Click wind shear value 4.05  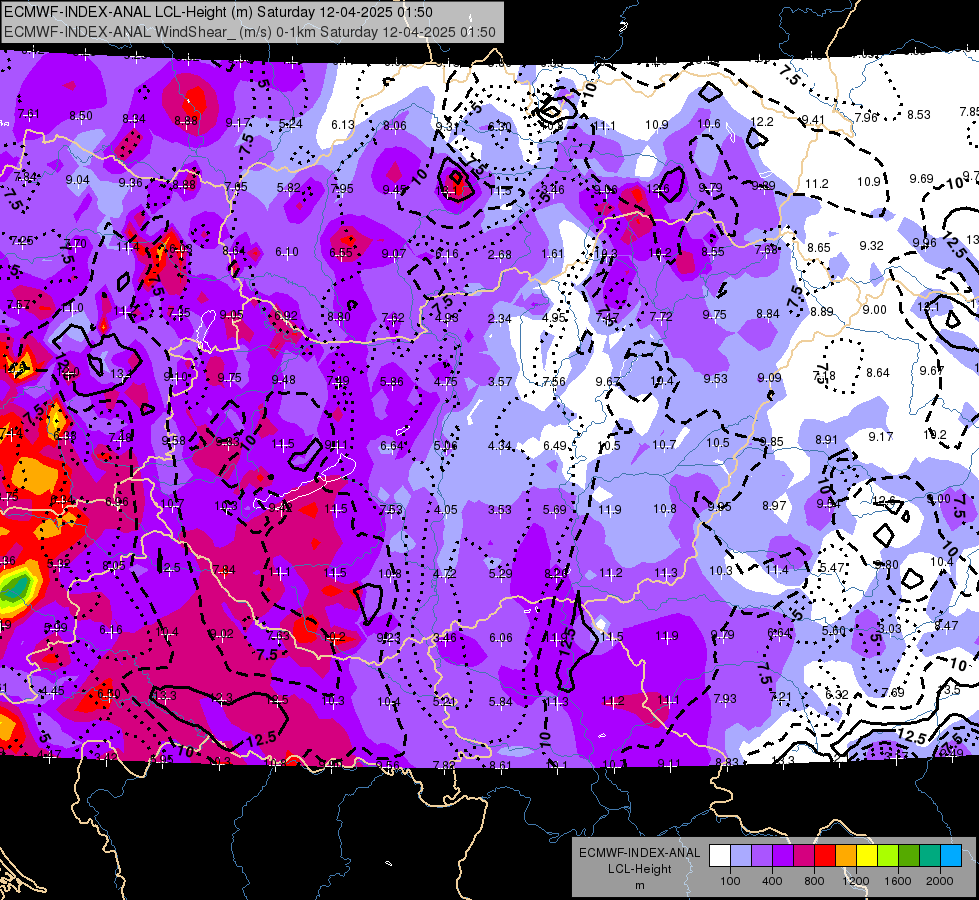446,510
